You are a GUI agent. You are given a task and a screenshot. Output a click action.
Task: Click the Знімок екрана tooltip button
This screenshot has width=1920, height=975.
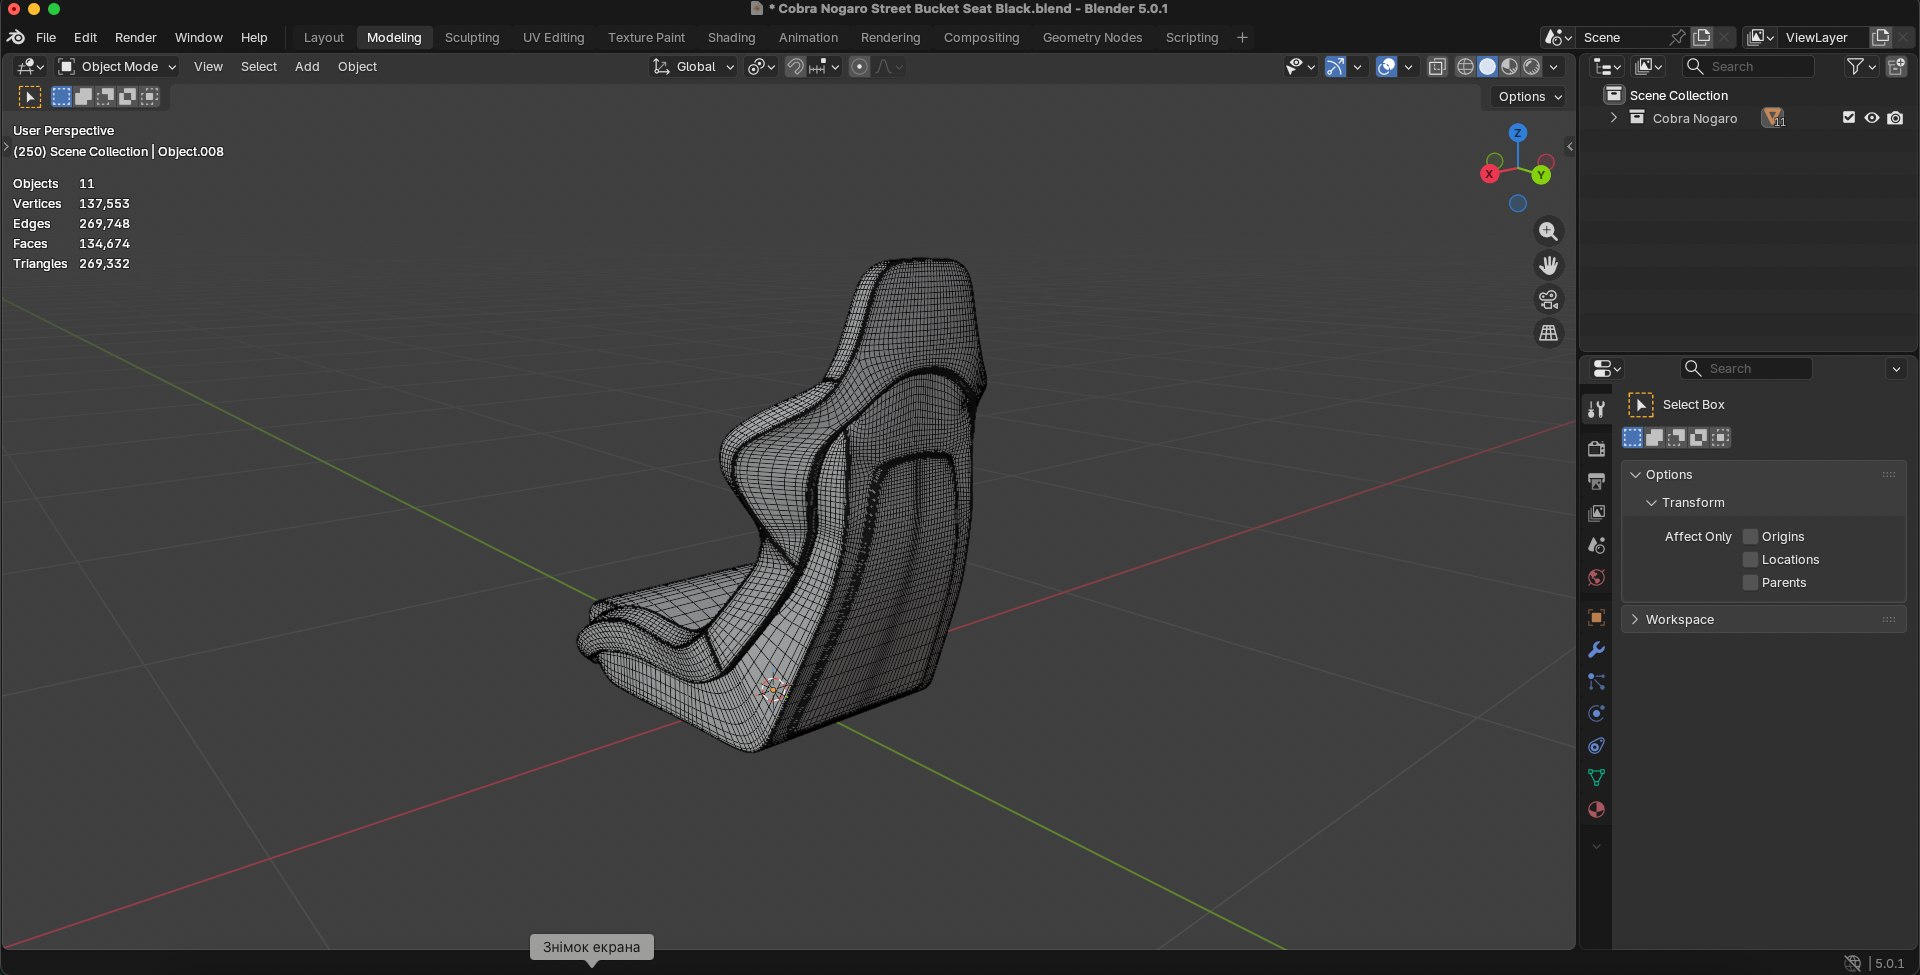[x=591, y=947]
